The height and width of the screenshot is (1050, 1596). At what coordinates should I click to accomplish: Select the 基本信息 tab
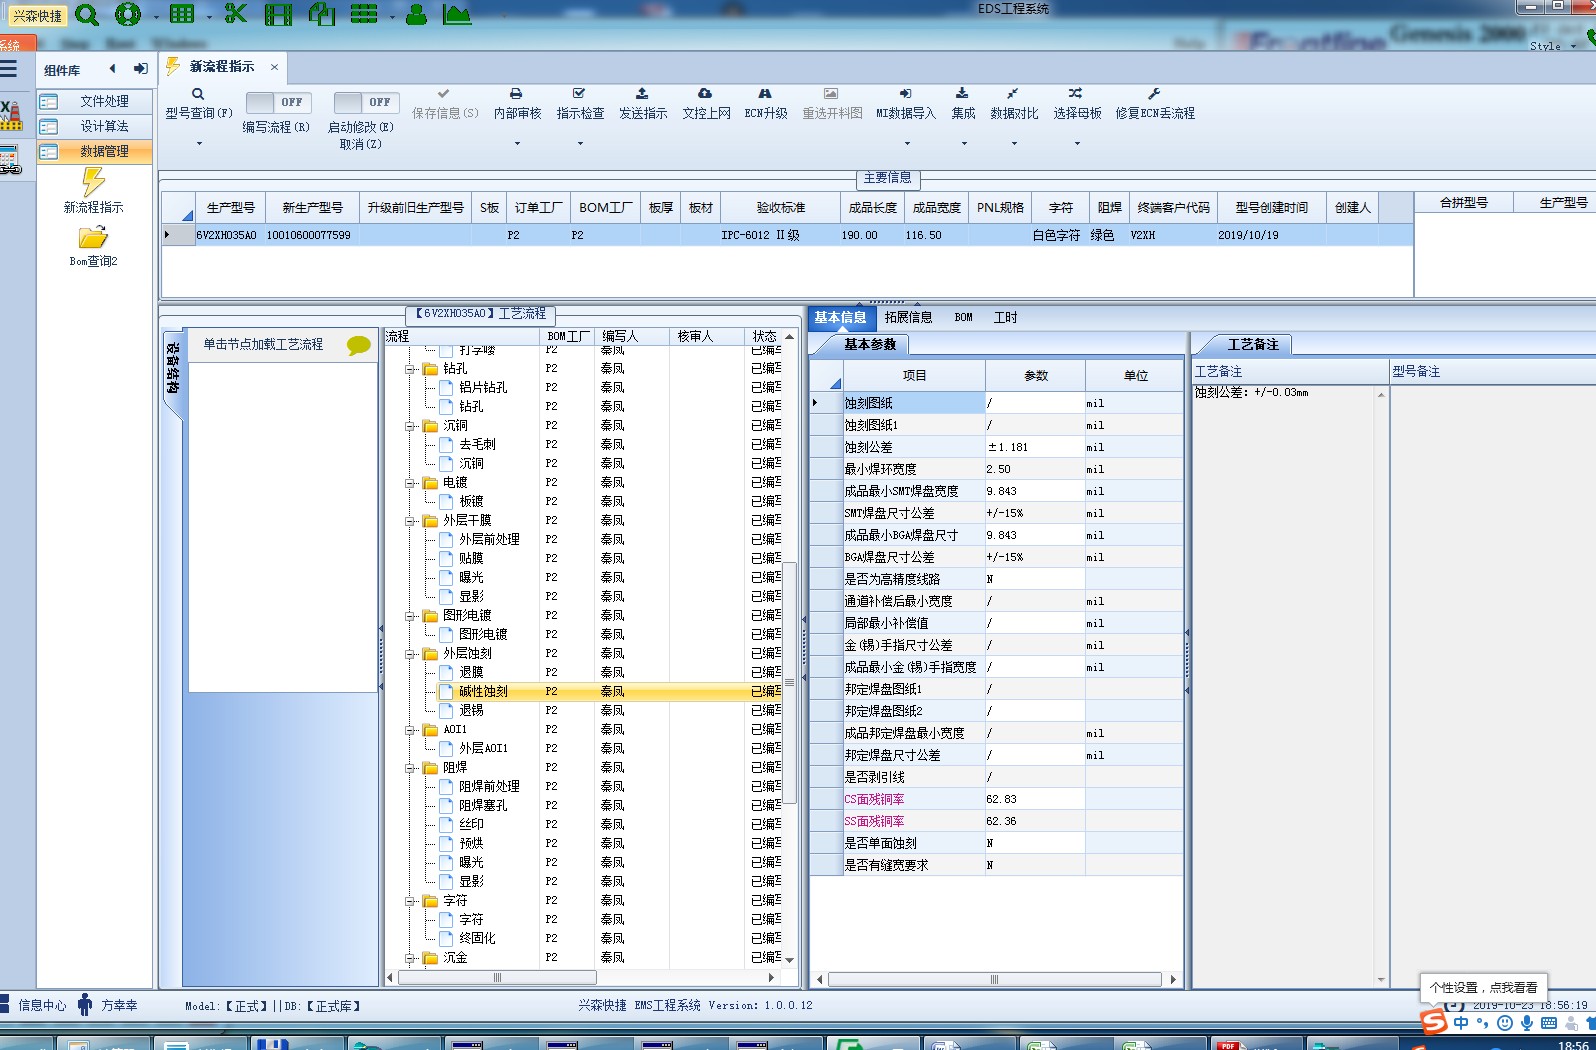coord(840,317)
